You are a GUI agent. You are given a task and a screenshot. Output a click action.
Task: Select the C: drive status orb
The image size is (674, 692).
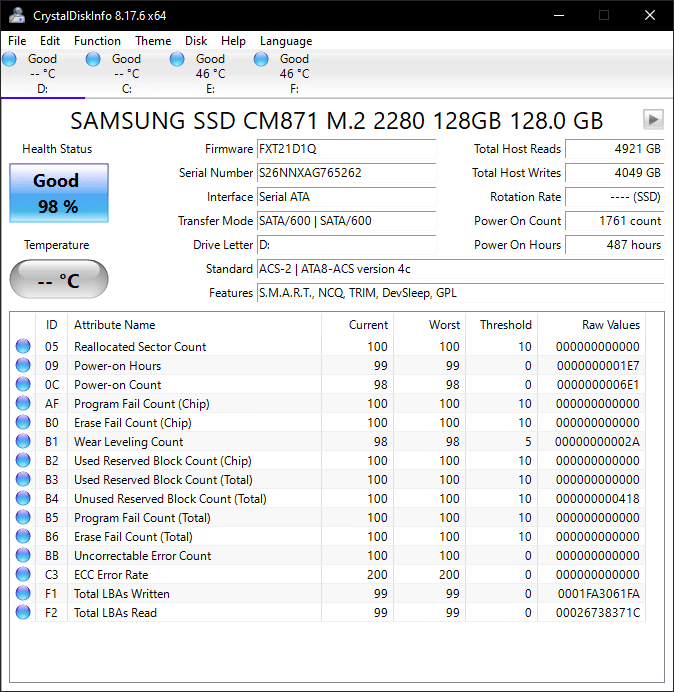click(93, 59)
